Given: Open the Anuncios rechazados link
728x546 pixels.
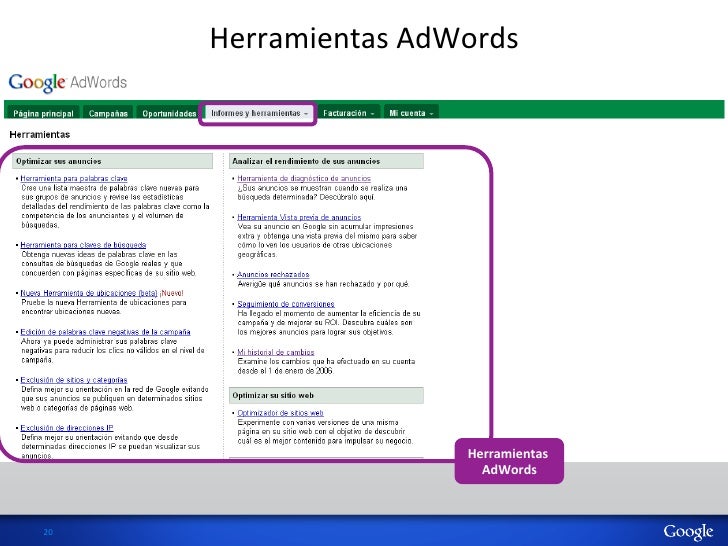Looking at the screenshot, I should coord(273,274).
